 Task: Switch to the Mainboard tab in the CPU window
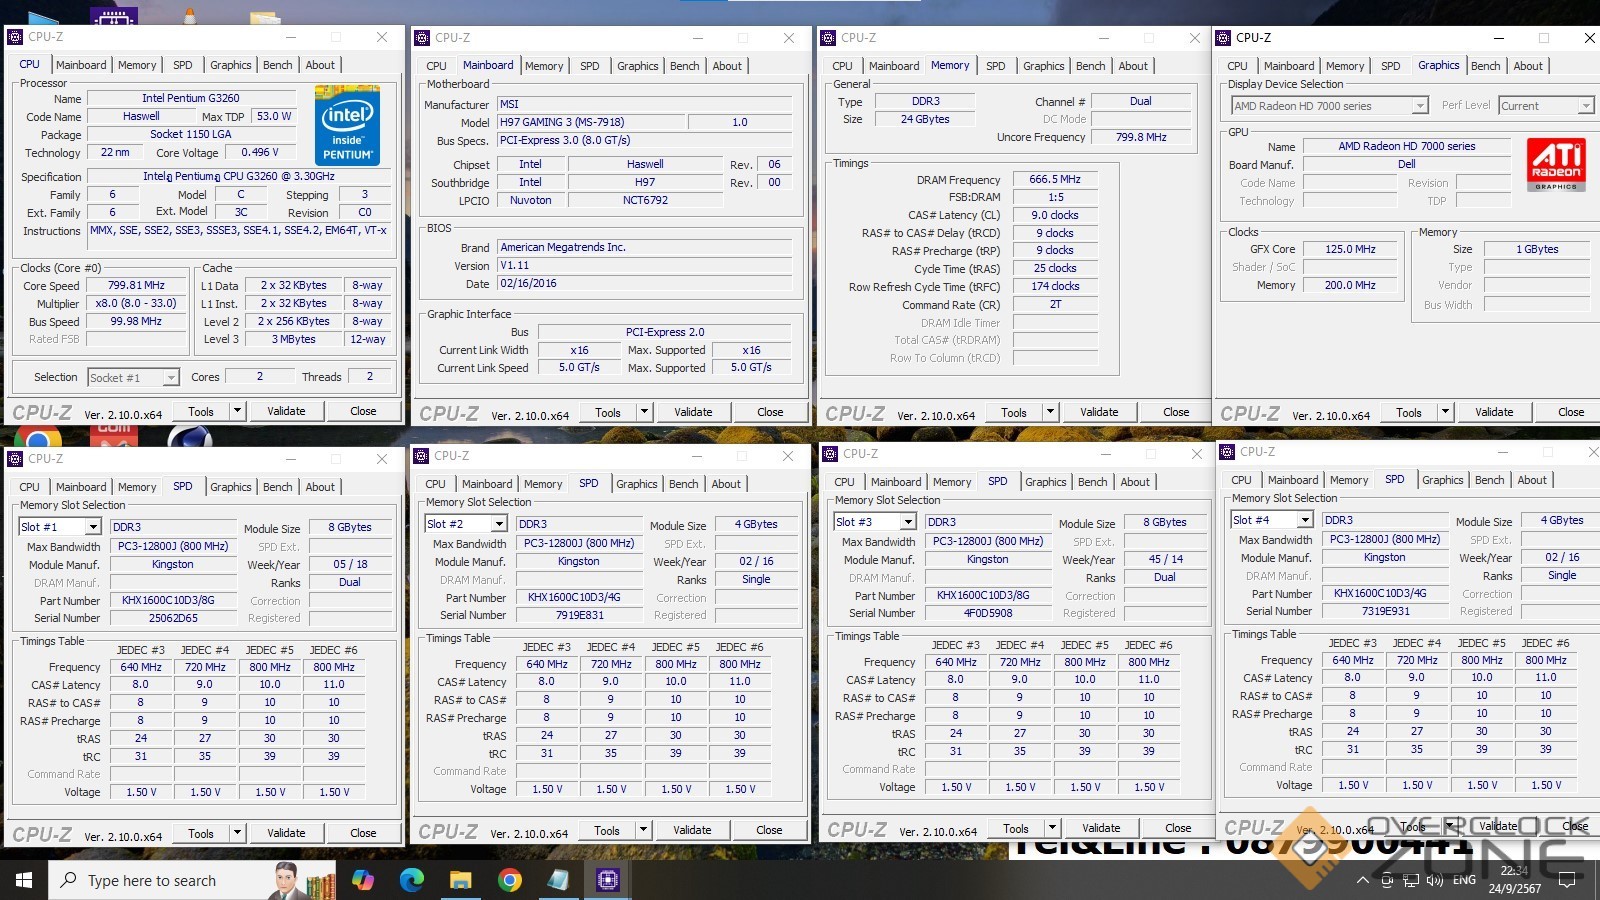(81, 65)
